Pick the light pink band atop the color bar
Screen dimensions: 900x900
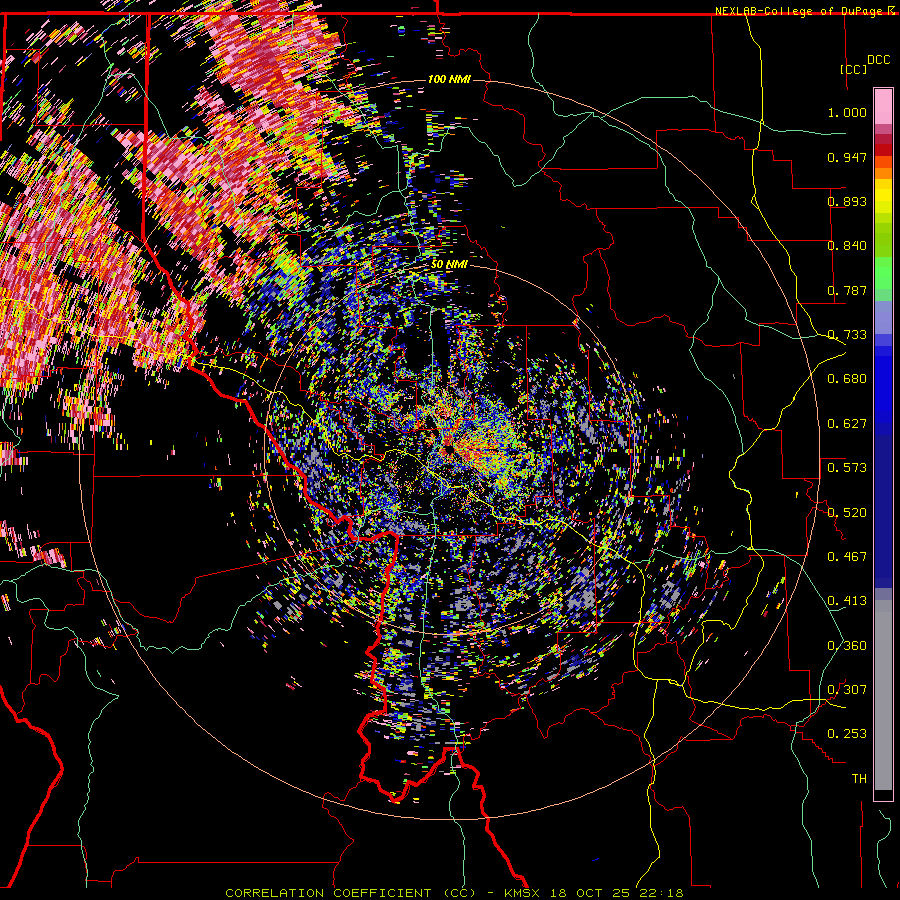coord(883,106)
